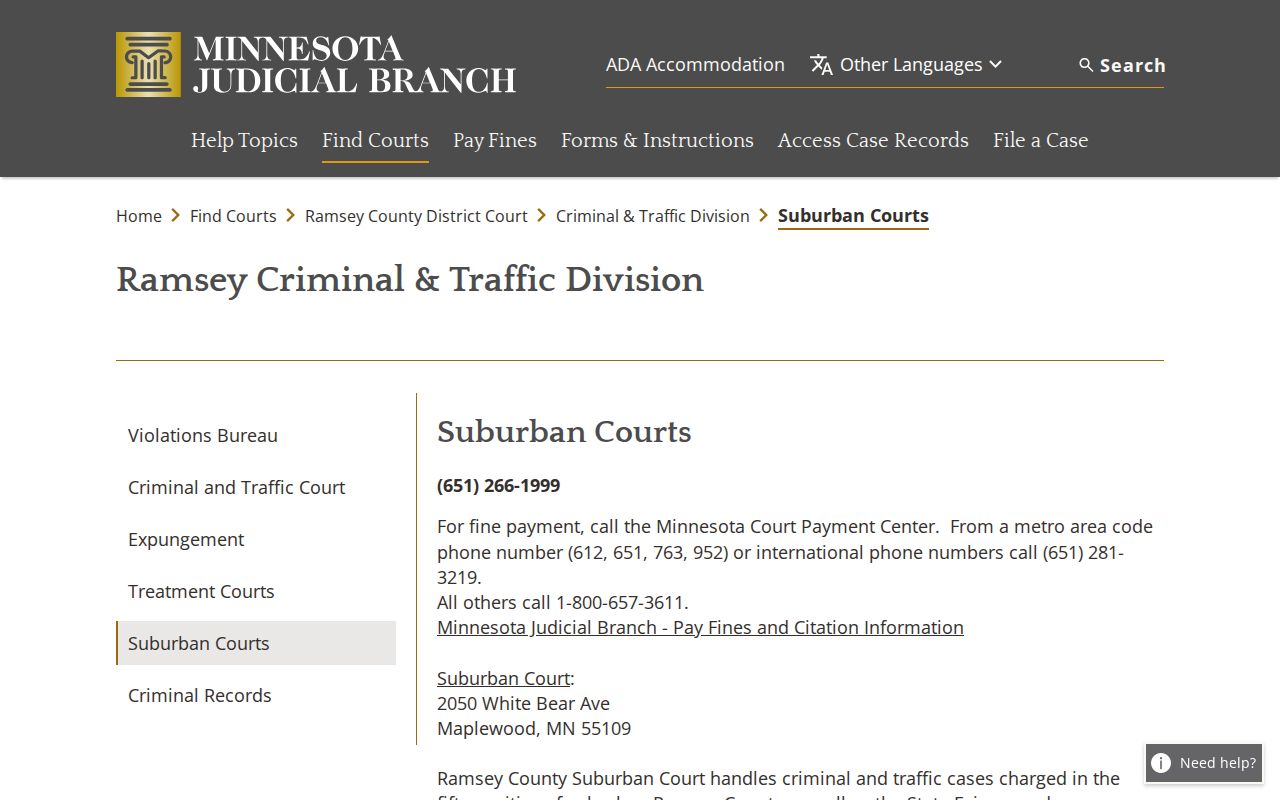The width and height of the screenshot is (1280, 800).
Task: Open Criminal & Traffic Division breadcrumb
Action: (653, 216)
